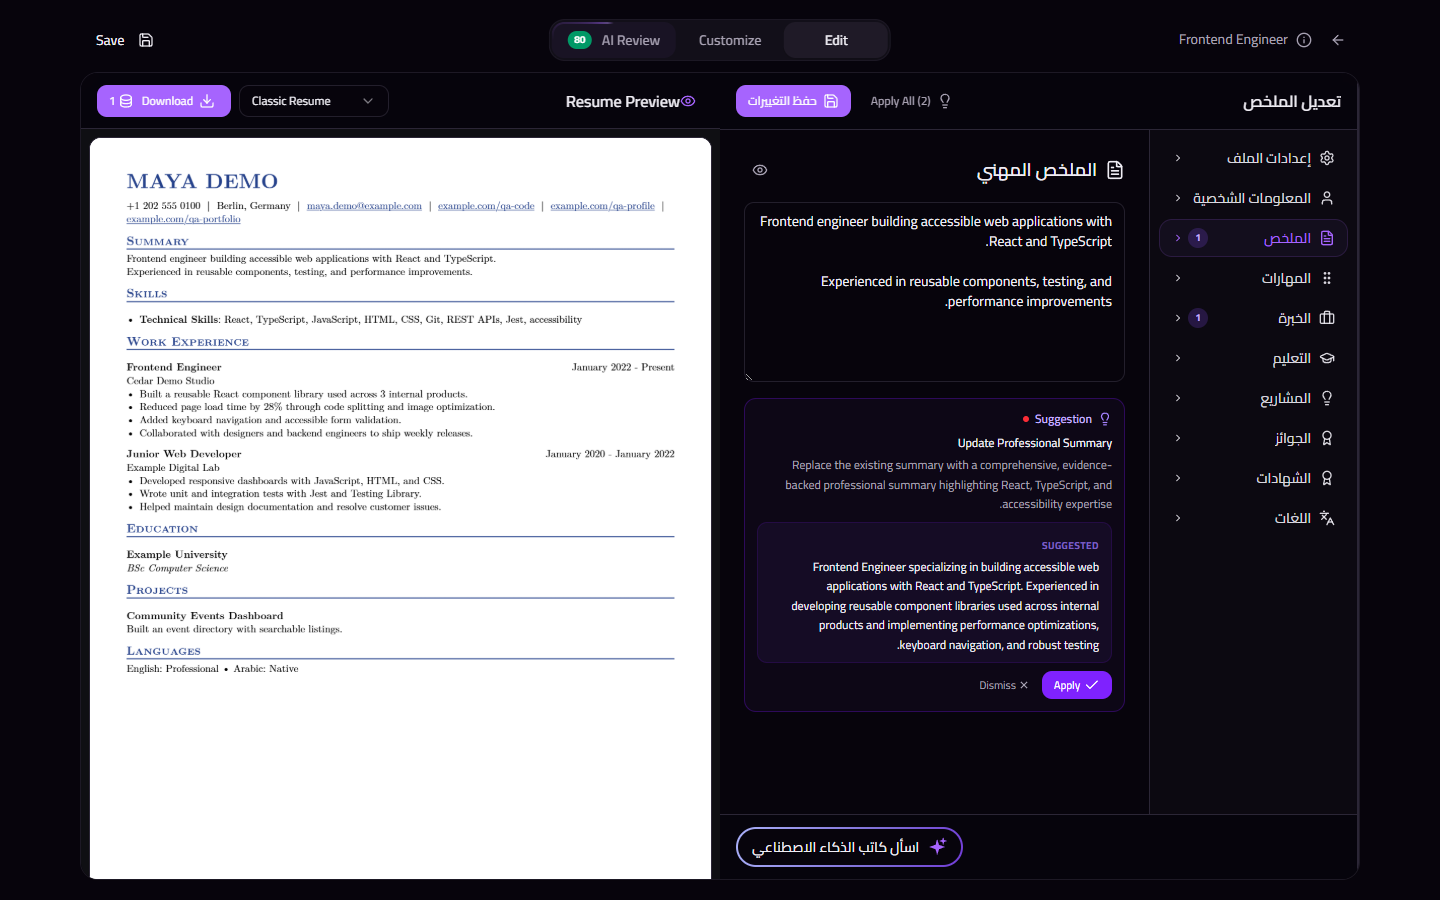Expand the المعلومات الشخصية section chevron
Screen dimensions: 1440x900
click(1178, 198)
